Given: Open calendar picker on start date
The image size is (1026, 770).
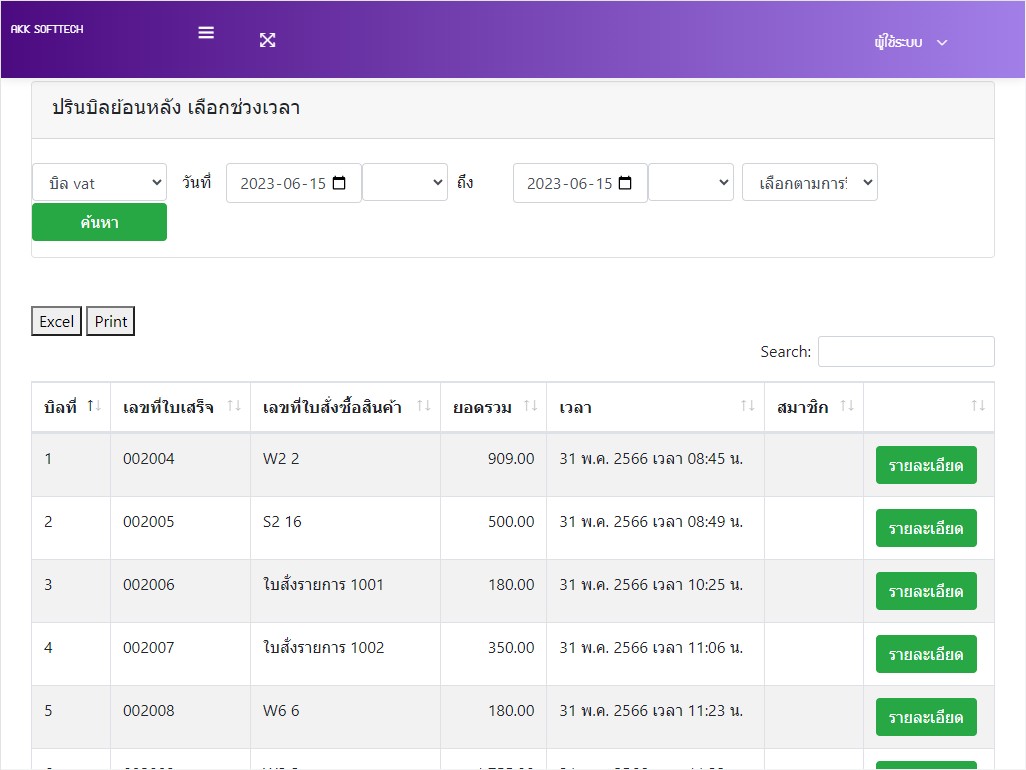Looking at the screenshot, I should 339,183.
